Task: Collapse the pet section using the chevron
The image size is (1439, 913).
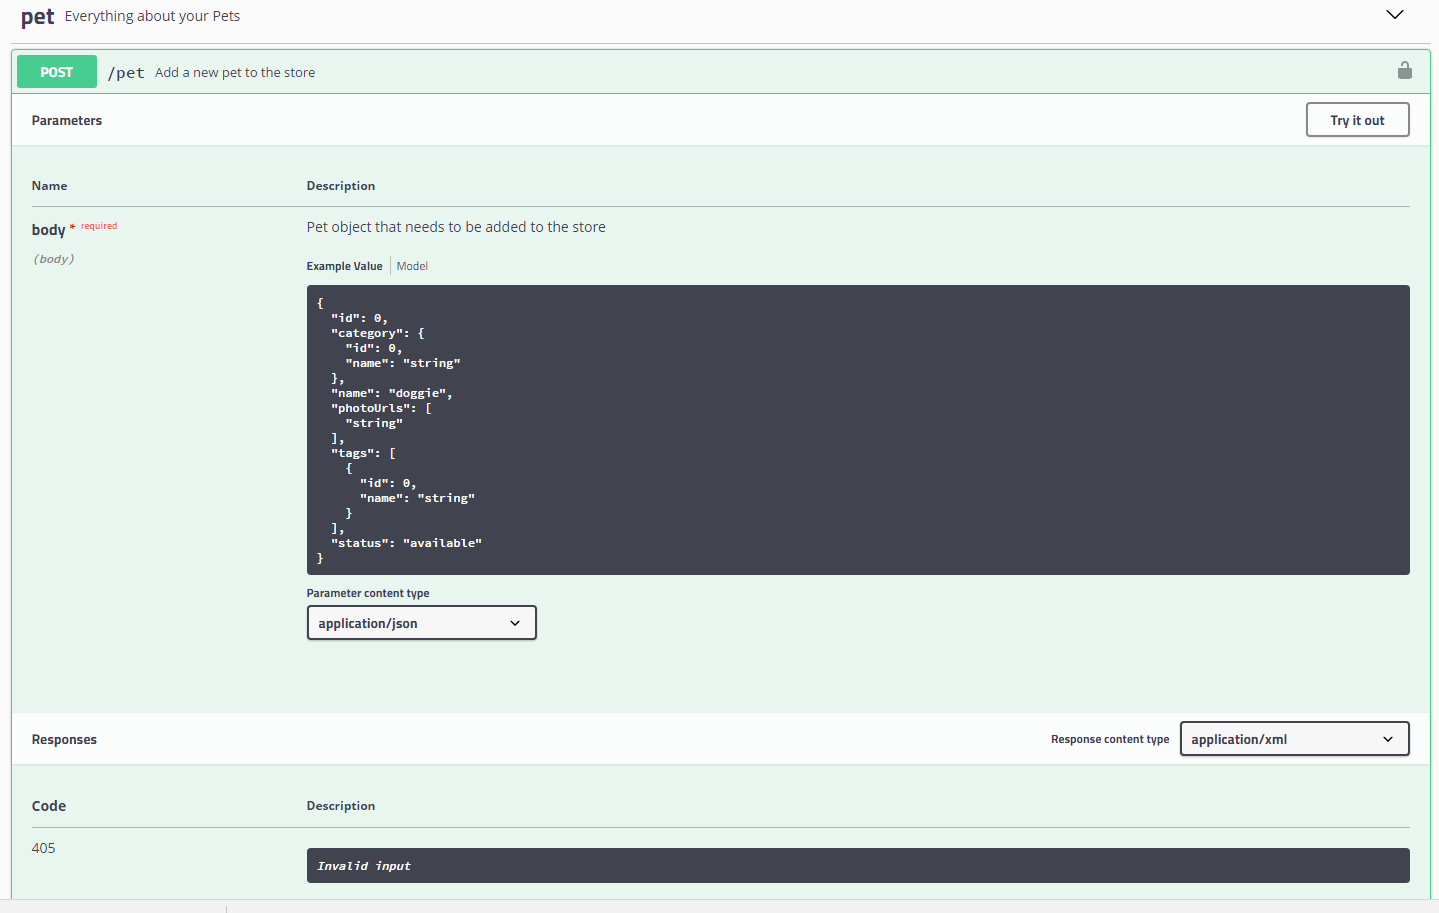Action: (1394, 15)
